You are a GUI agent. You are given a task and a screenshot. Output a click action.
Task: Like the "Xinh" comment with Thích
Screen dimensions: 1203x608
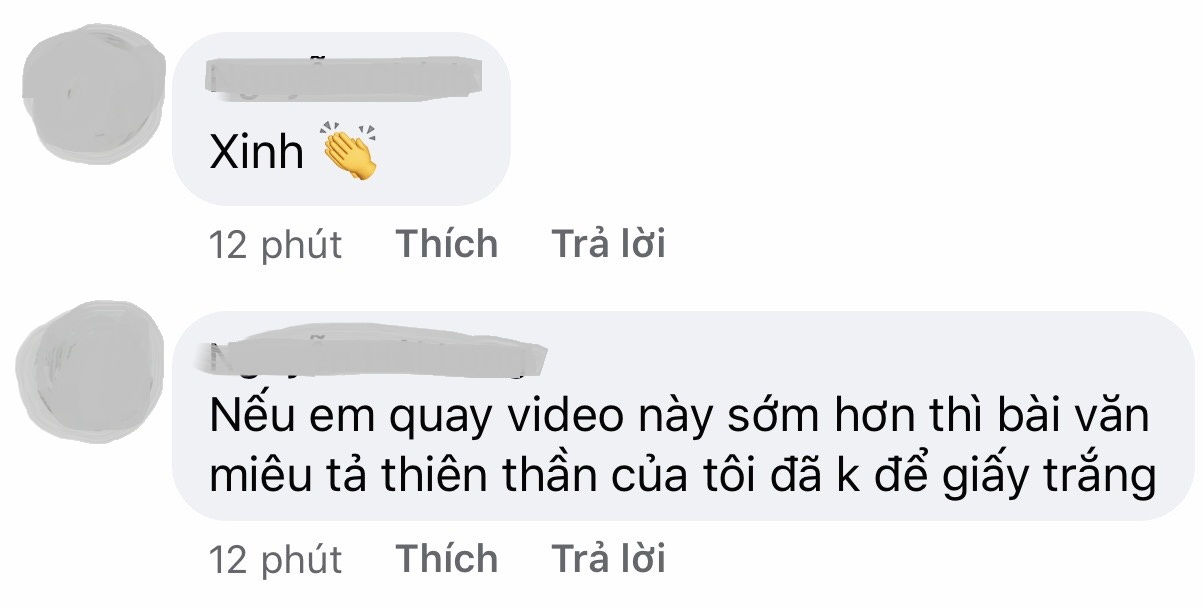[x=447, y=244]
